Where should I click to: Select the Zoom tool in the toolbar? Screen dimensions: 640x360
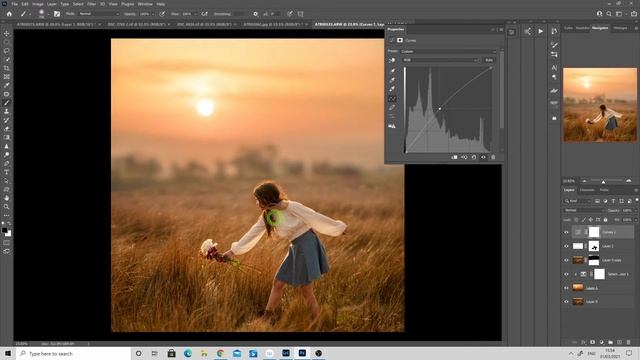point(7,207)
